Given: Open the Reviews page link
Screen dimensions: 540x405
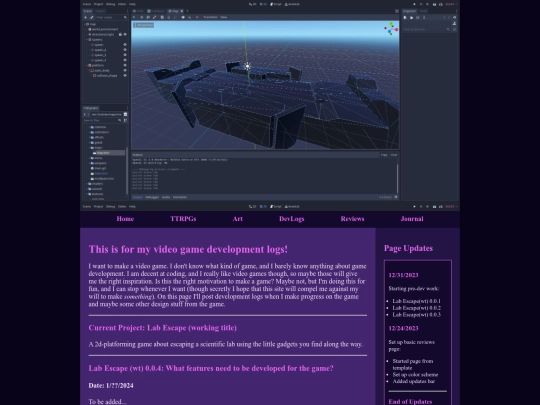Looking at the screenshot, I should pyautogui.click(x=352, y=219).
